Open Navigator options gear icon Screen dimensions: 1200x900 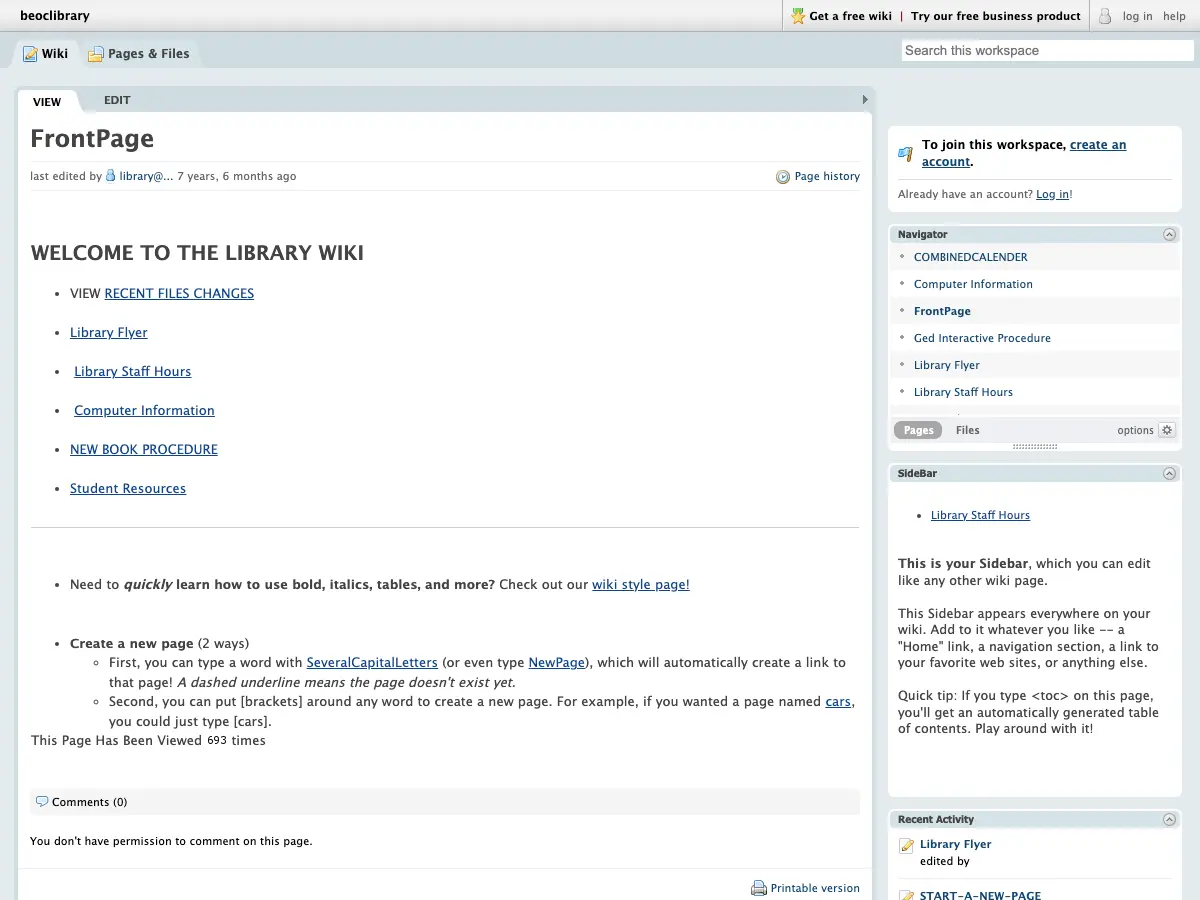coord(1167,430)
